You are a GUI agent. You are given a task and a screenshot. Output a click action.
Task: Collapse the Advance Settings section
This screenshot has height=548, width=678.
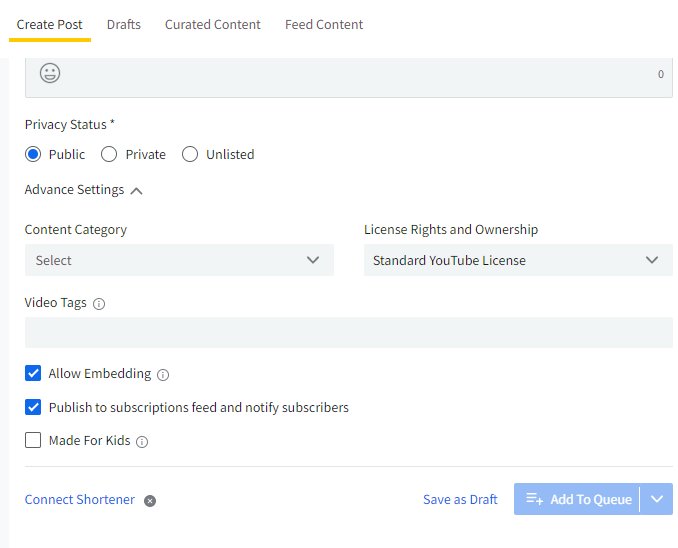pos(136,191)
